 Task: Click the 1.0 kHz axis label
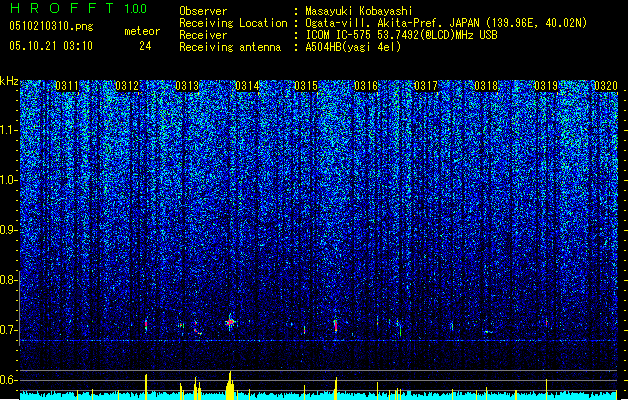(9, 180)
